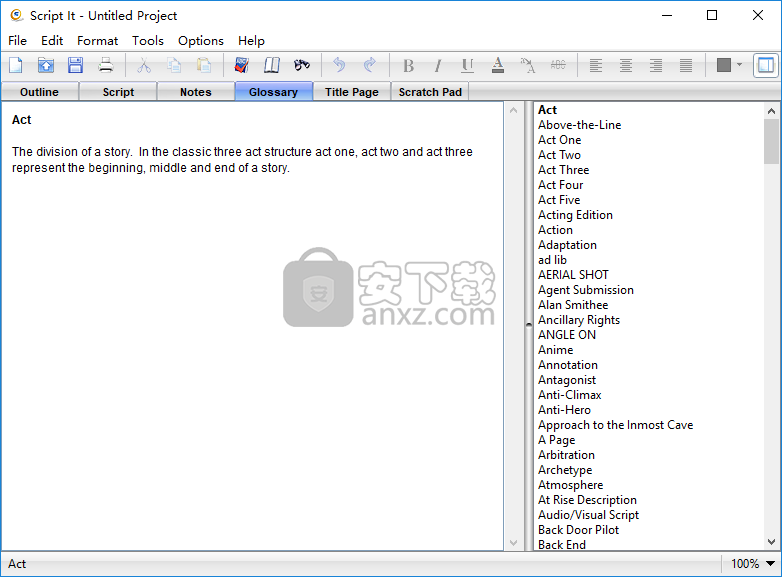Align text right
The height and width of the screenshot is (577, 782).
[x=656, y=65]
